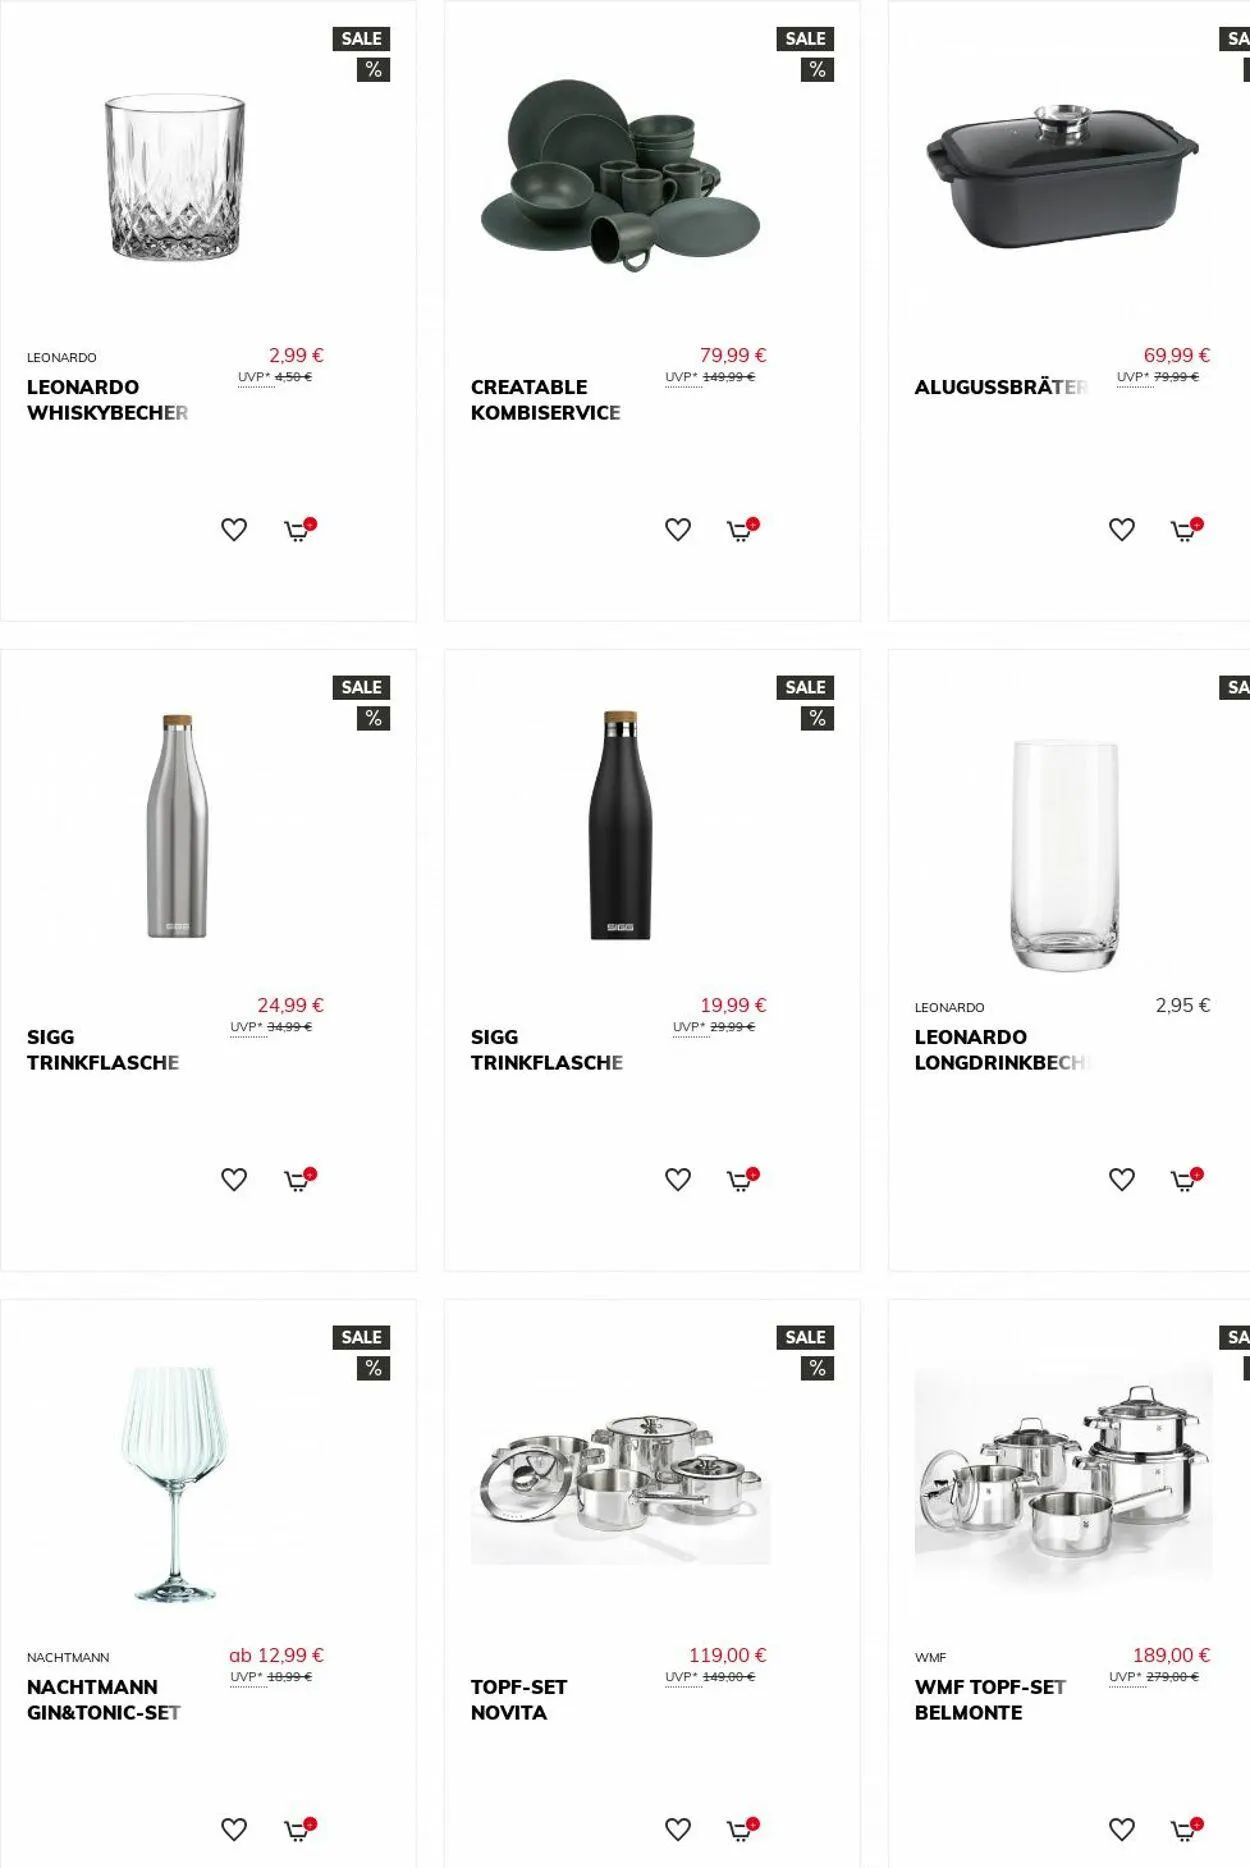This screenshot has width=1250, height=1868.
Task: Add Leonardo Longdrinkbecher to cart
Action: click(1187, 1180)
